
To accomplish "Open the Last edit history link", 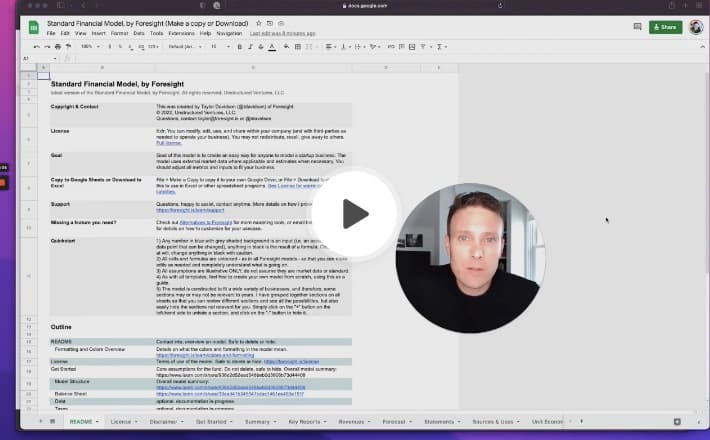I will [x=280, y=33].
